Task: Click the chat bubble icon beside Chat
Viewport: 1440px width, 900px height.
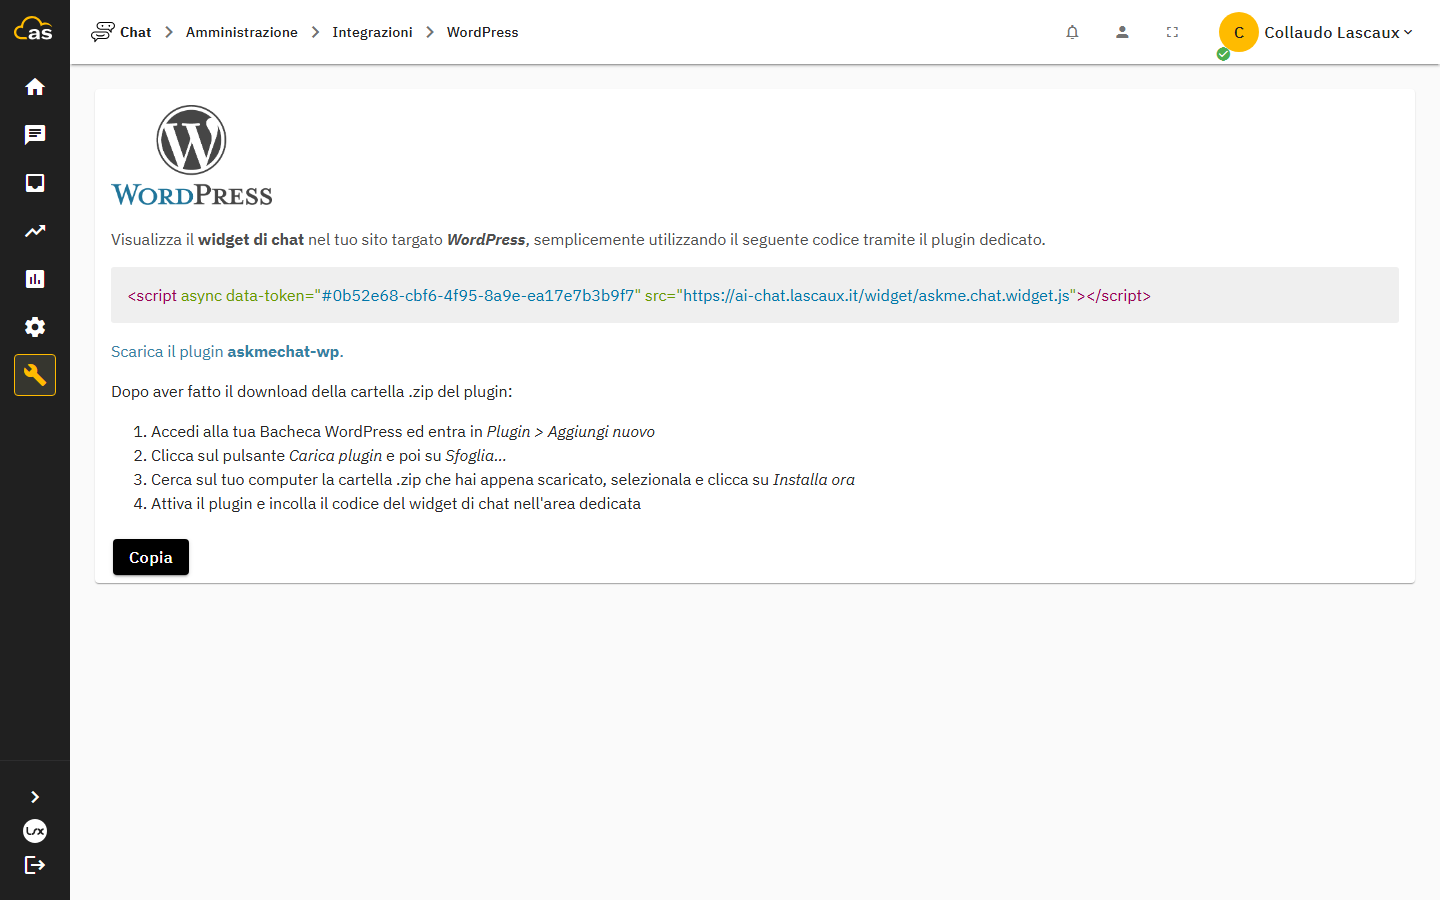Action: point(102,32)
